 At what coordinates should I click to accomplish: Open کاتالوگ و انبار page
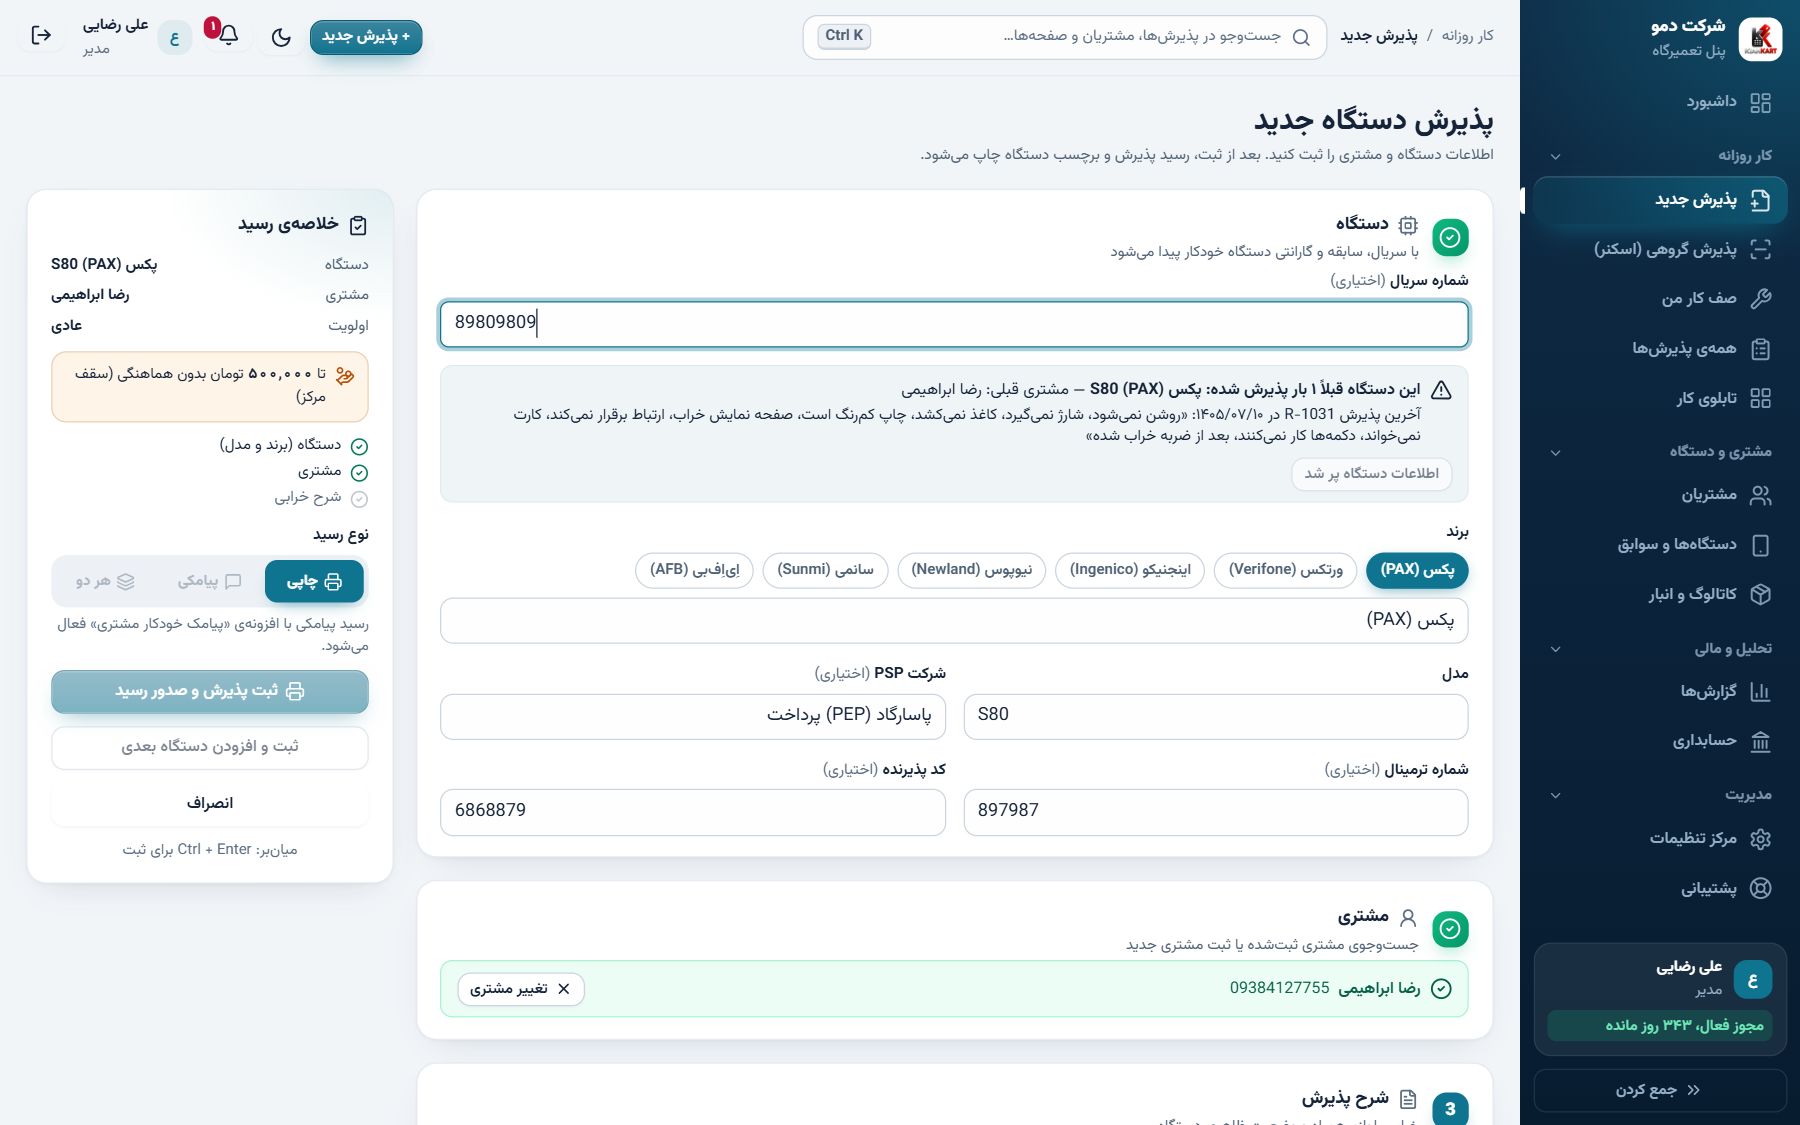point(1660,594)
